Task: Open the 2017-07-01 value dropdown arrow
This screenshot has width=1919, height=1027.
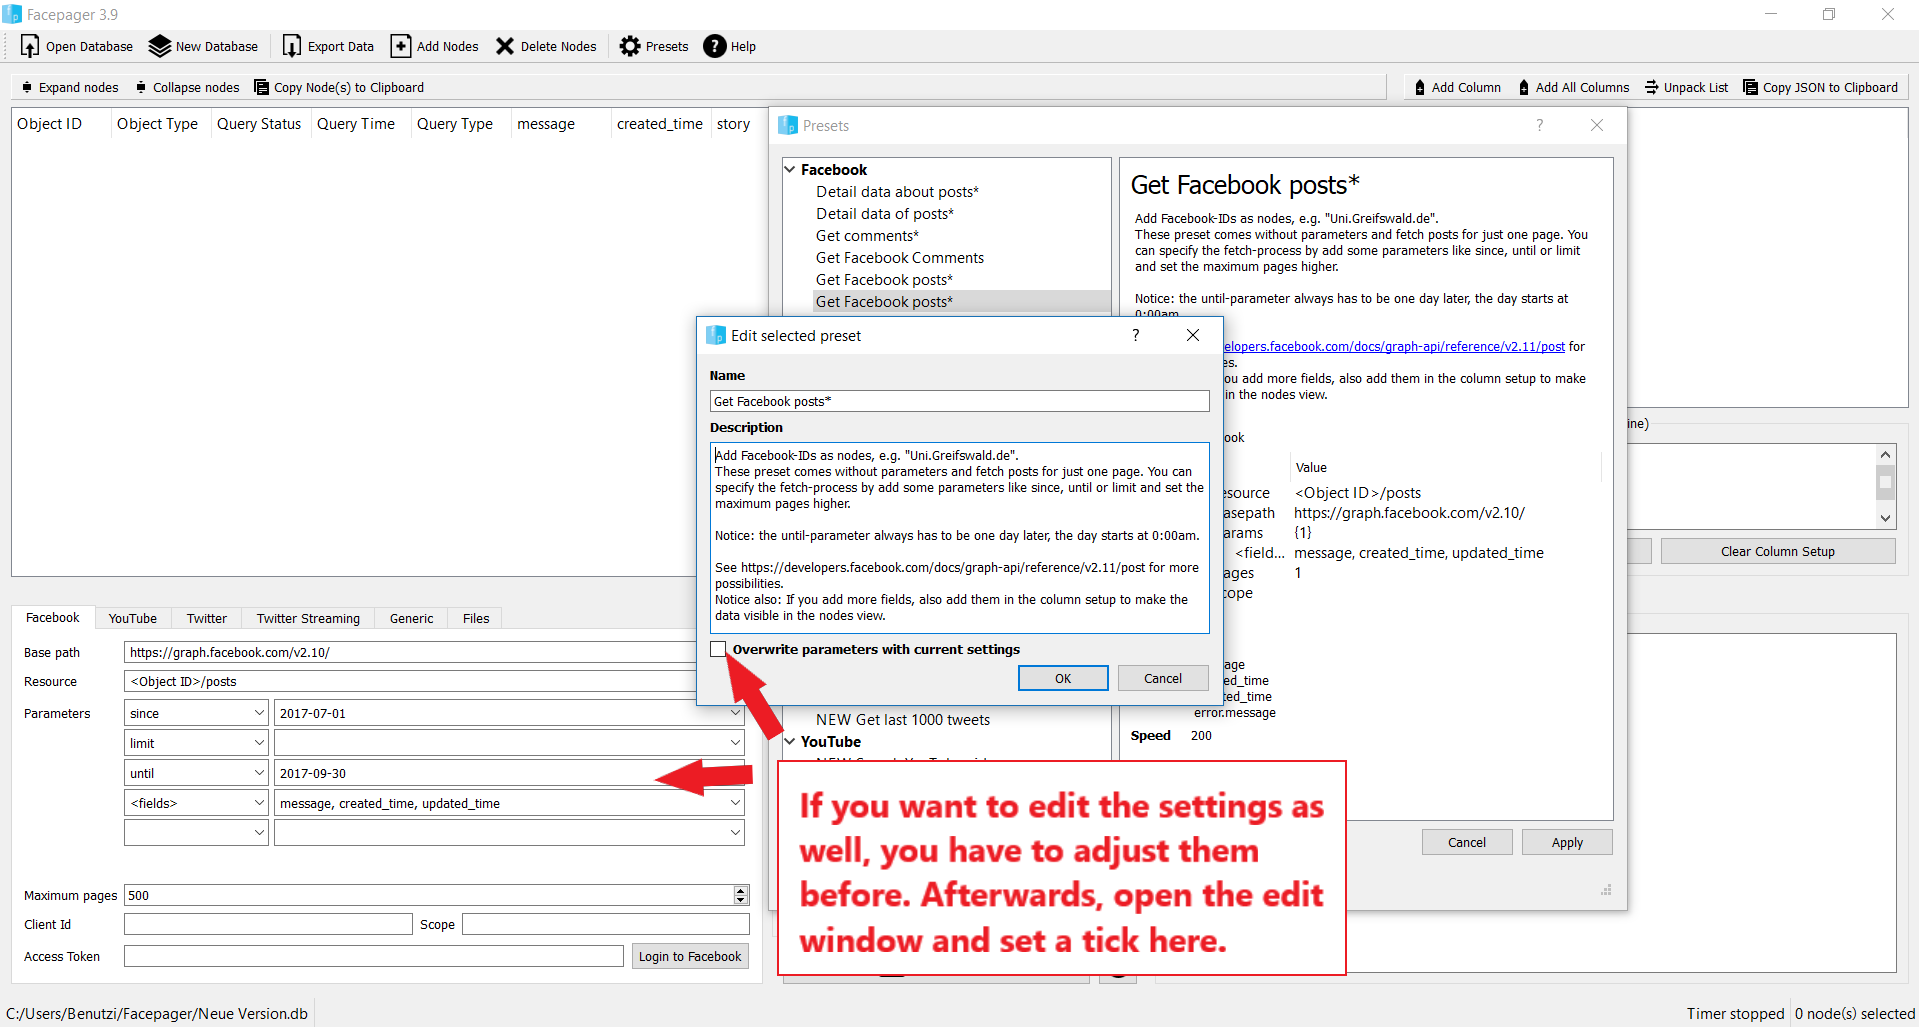Action: (735, 713)
